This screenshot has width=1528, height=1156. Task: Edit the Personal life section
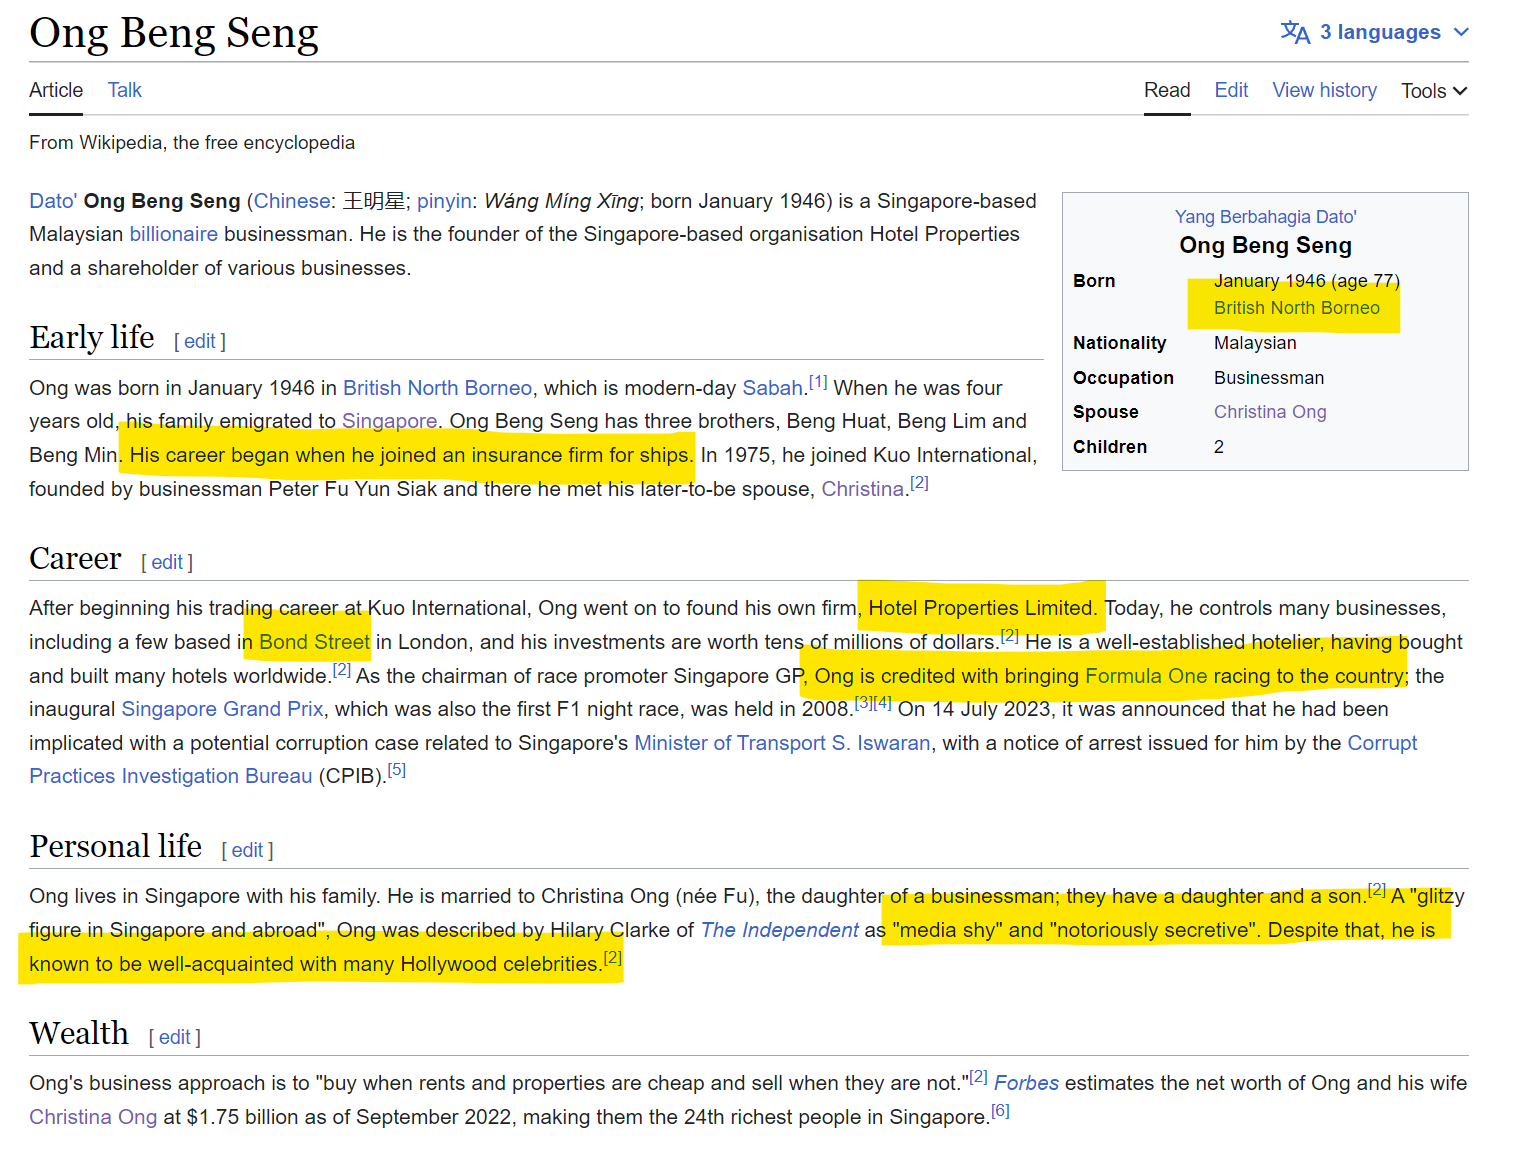247,850
